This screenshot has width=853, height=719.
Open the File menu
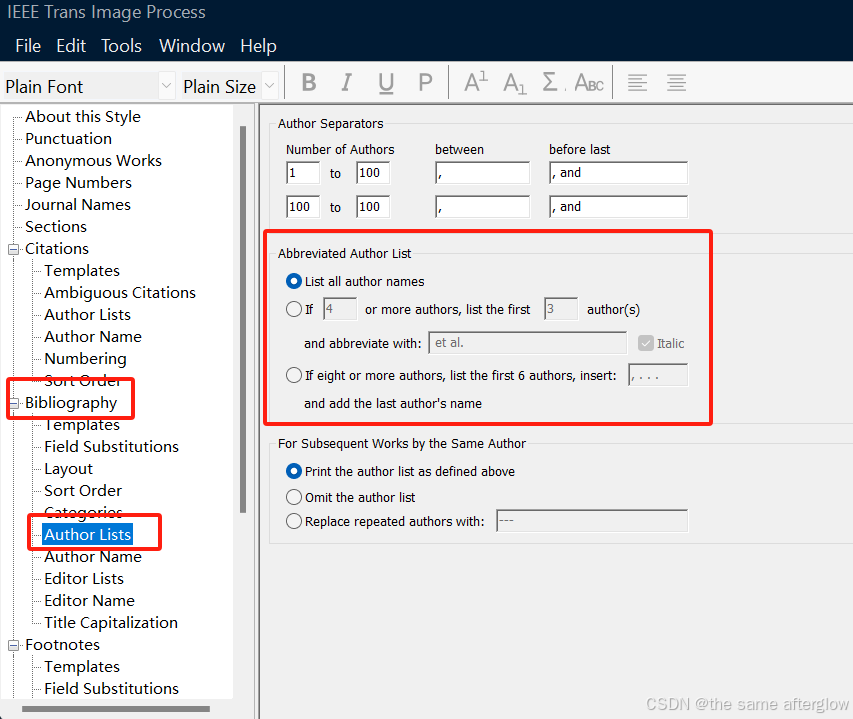(x=28, y=46)
